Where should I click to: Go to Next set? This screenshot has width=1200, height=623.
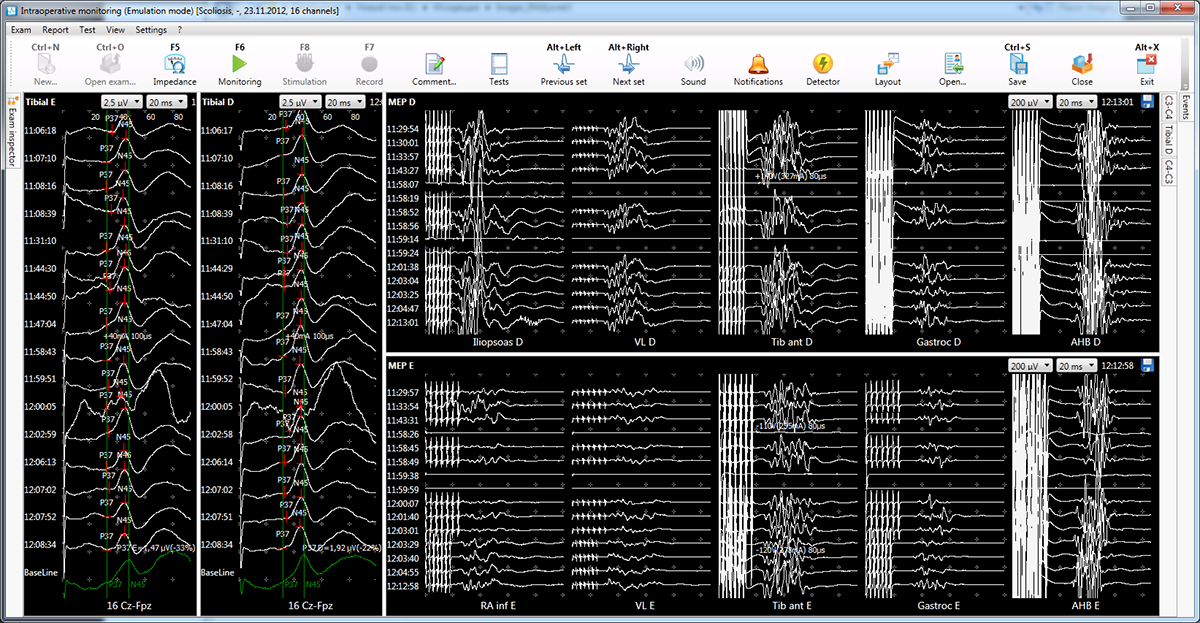[628, 65]
